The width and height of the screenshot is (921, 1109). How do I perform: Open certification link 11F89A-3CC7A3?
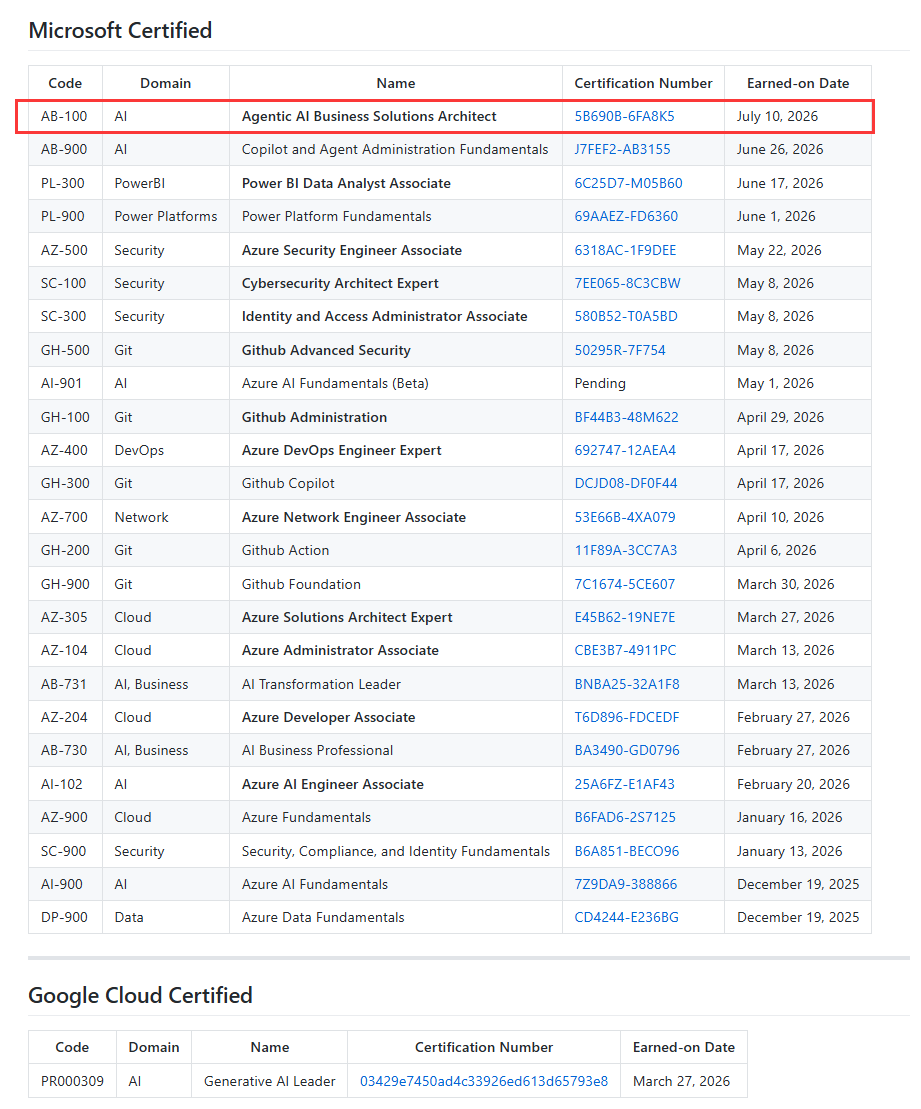625,550
